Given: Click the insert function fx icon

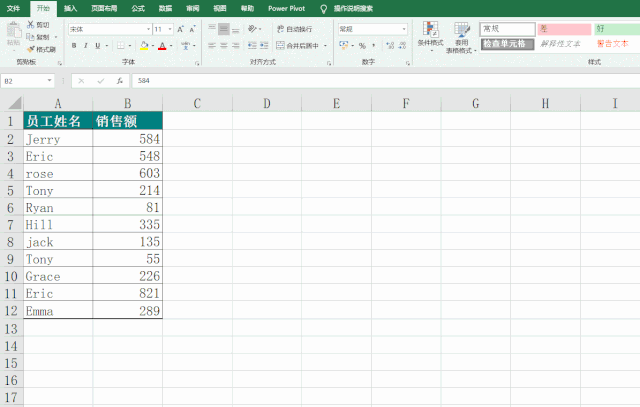Looking at the screenshot, I should point(119,81).
